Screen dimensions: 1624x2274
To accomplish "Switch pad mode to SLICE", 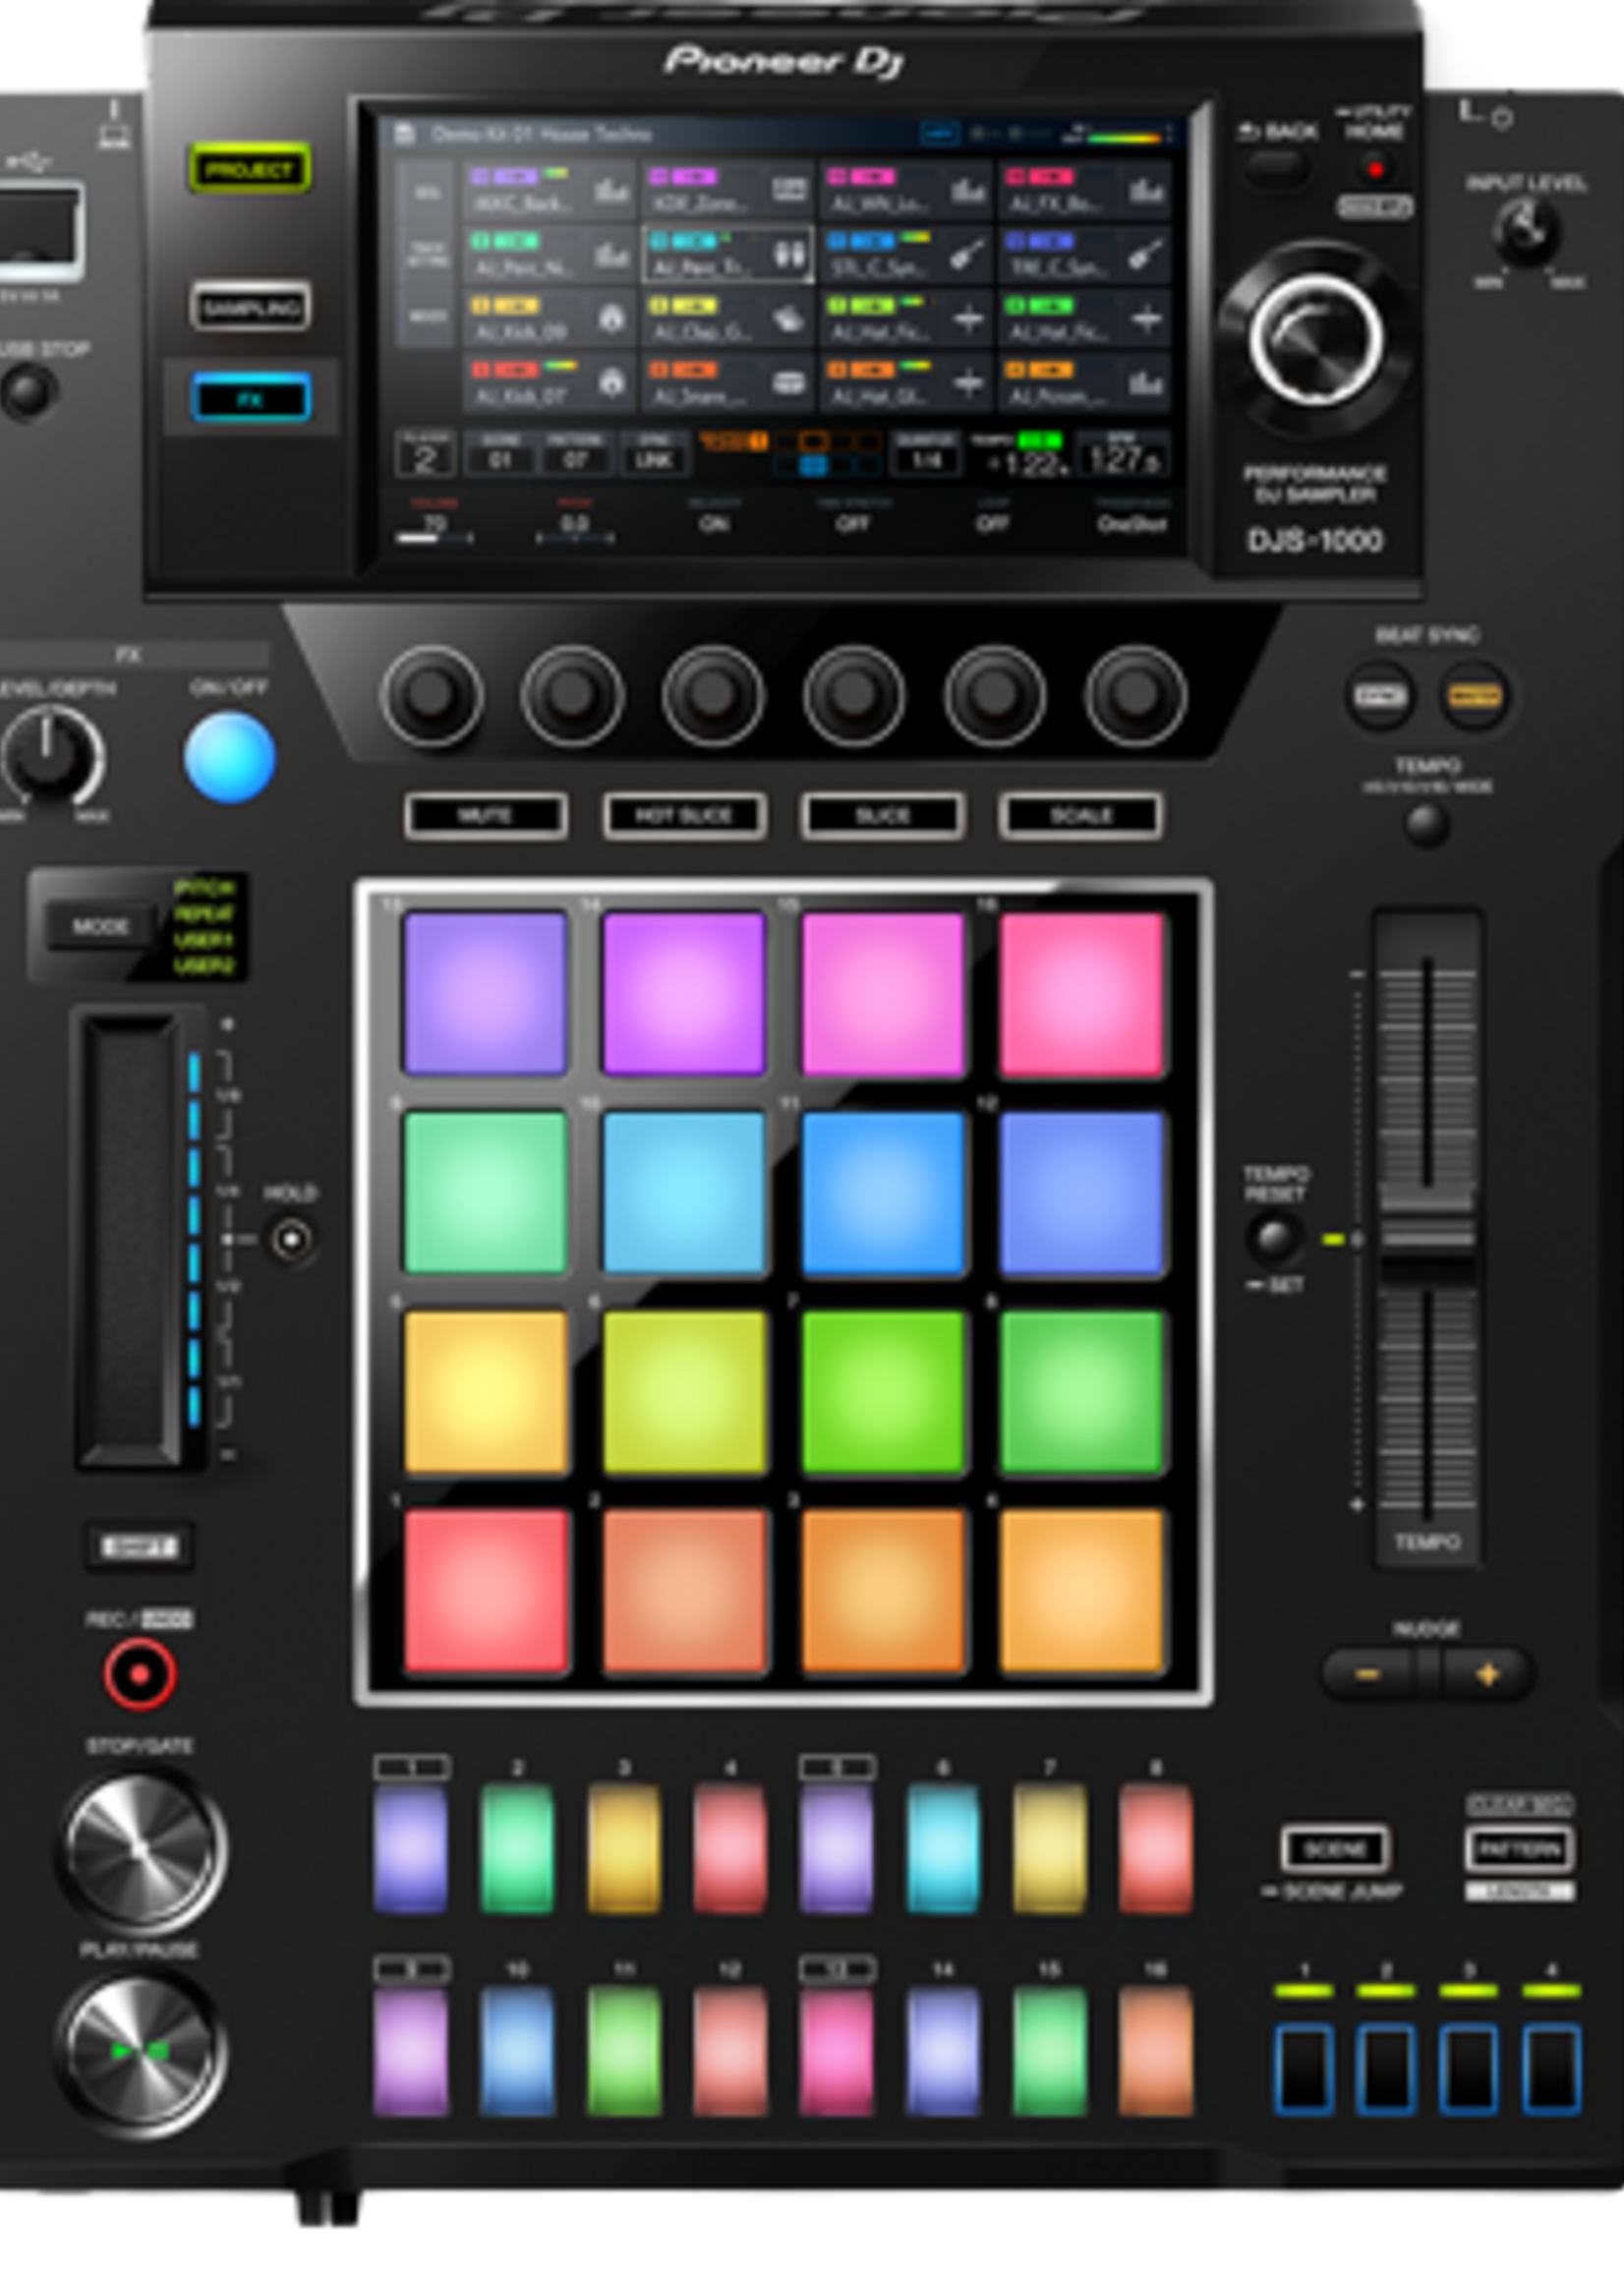I will tap(883, 816).
